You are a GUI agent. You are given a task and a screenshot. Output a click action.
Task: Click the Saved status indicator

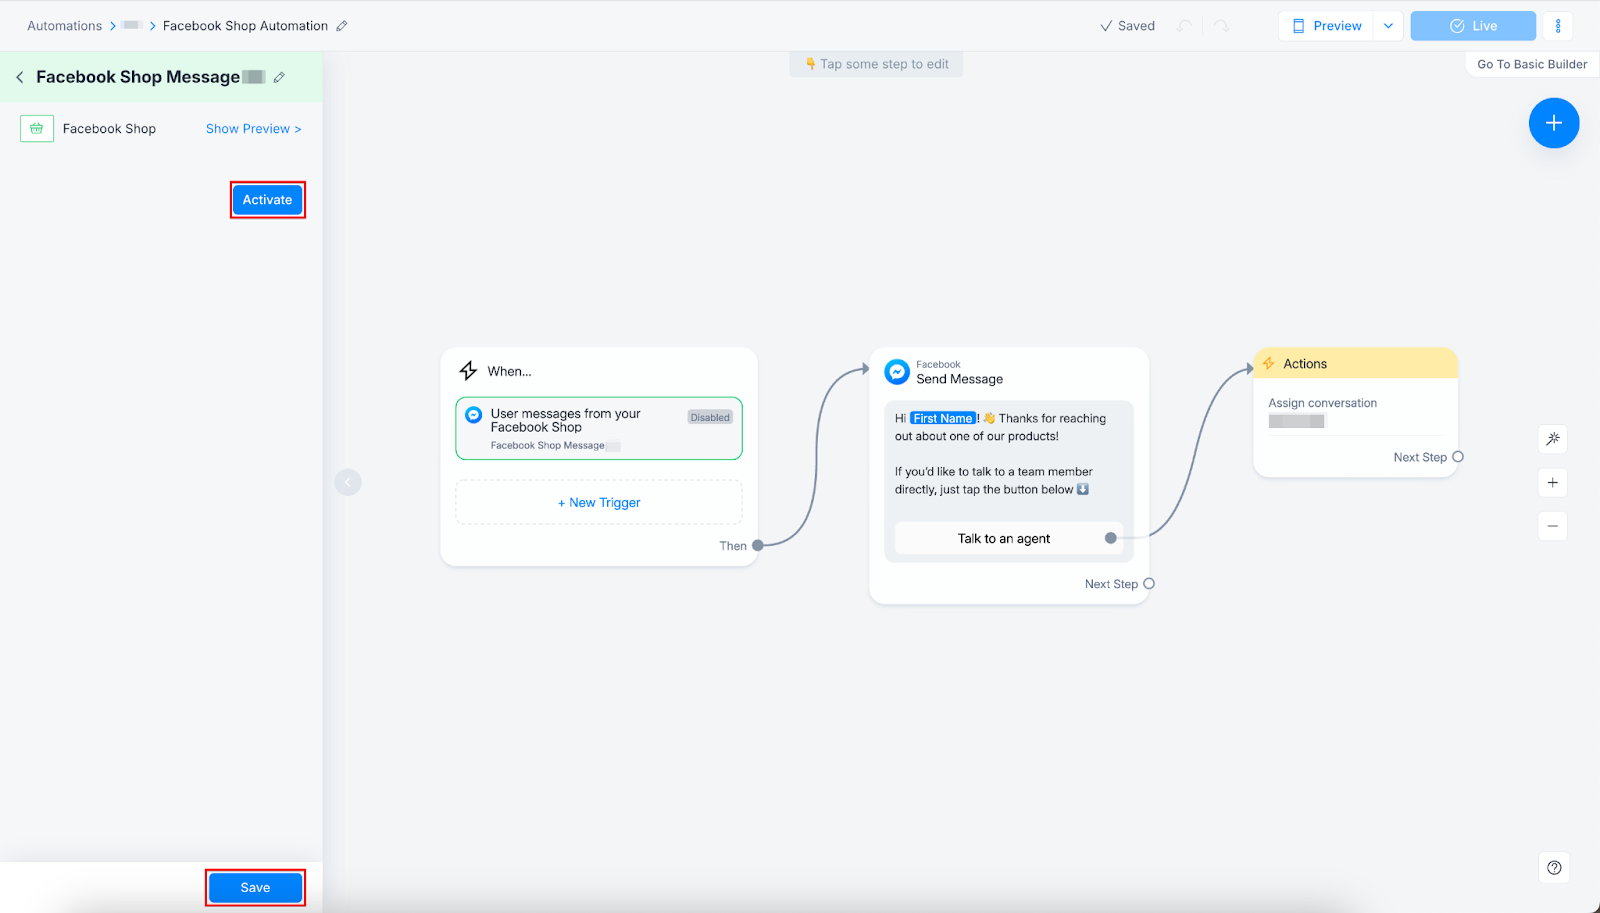[x=1127, y=26]
